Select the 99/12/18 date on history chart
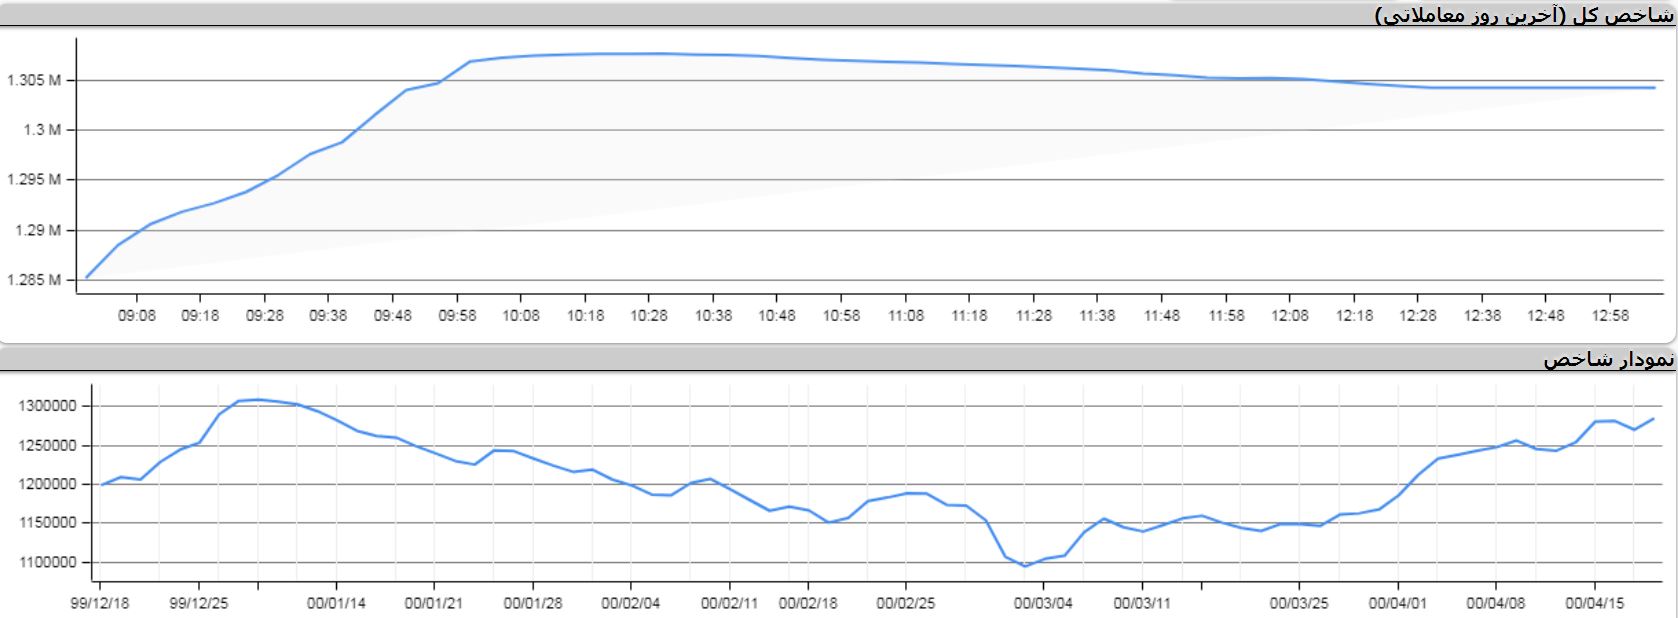Image resolution: width=1678 pixels, height=618 pixels. tap(100, 604)
